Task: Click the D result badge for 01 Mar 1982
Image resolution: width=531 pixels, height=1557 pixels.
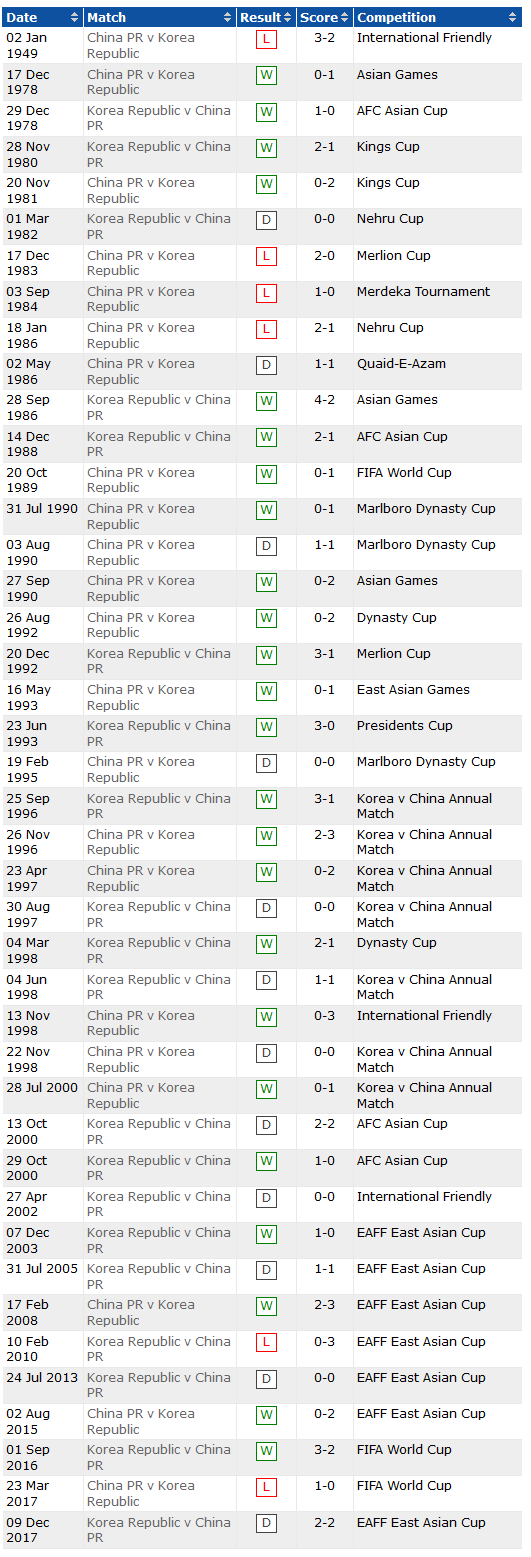Action: 266,221
